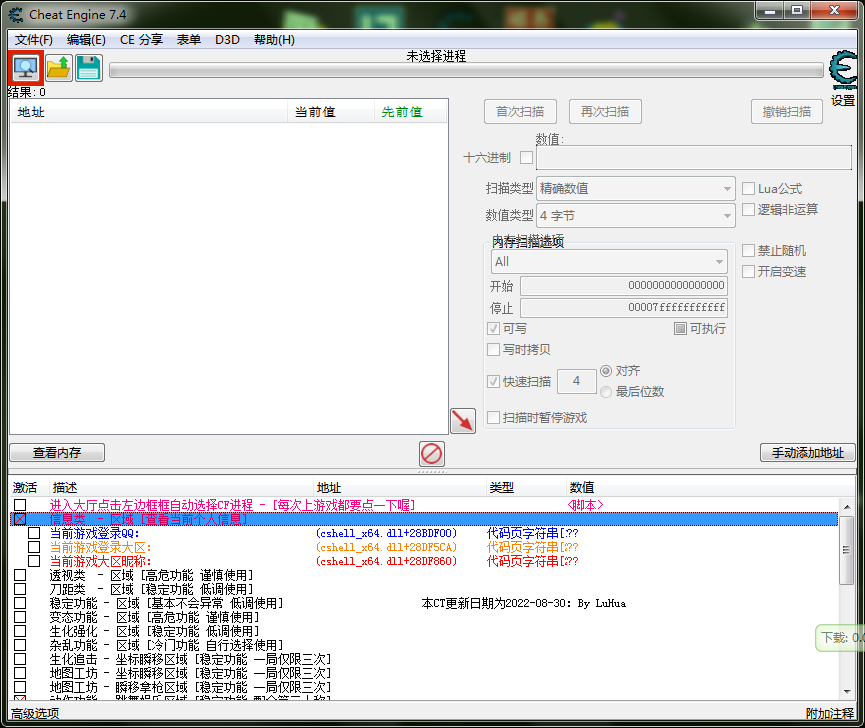This screenshot has height=728, width=865.
Task: Activate checkbox for 进入大厅 script row
Action: coord(20,505)
